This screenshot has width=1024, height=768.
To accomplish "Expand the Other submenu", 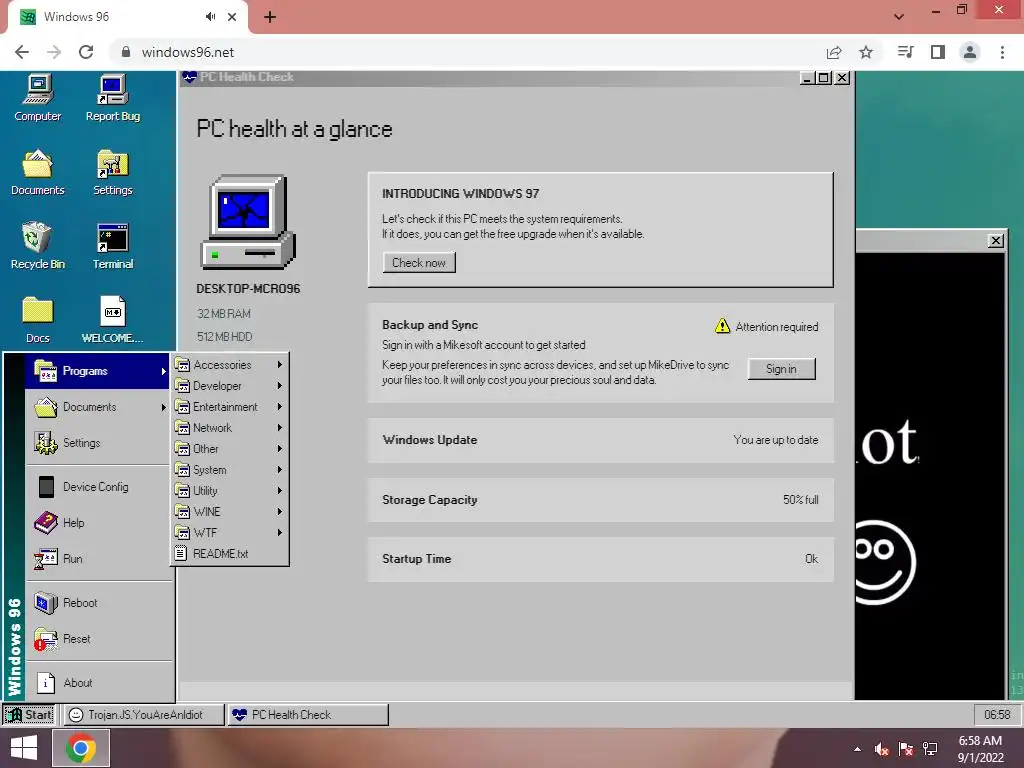I will click(x=229, y=449).
